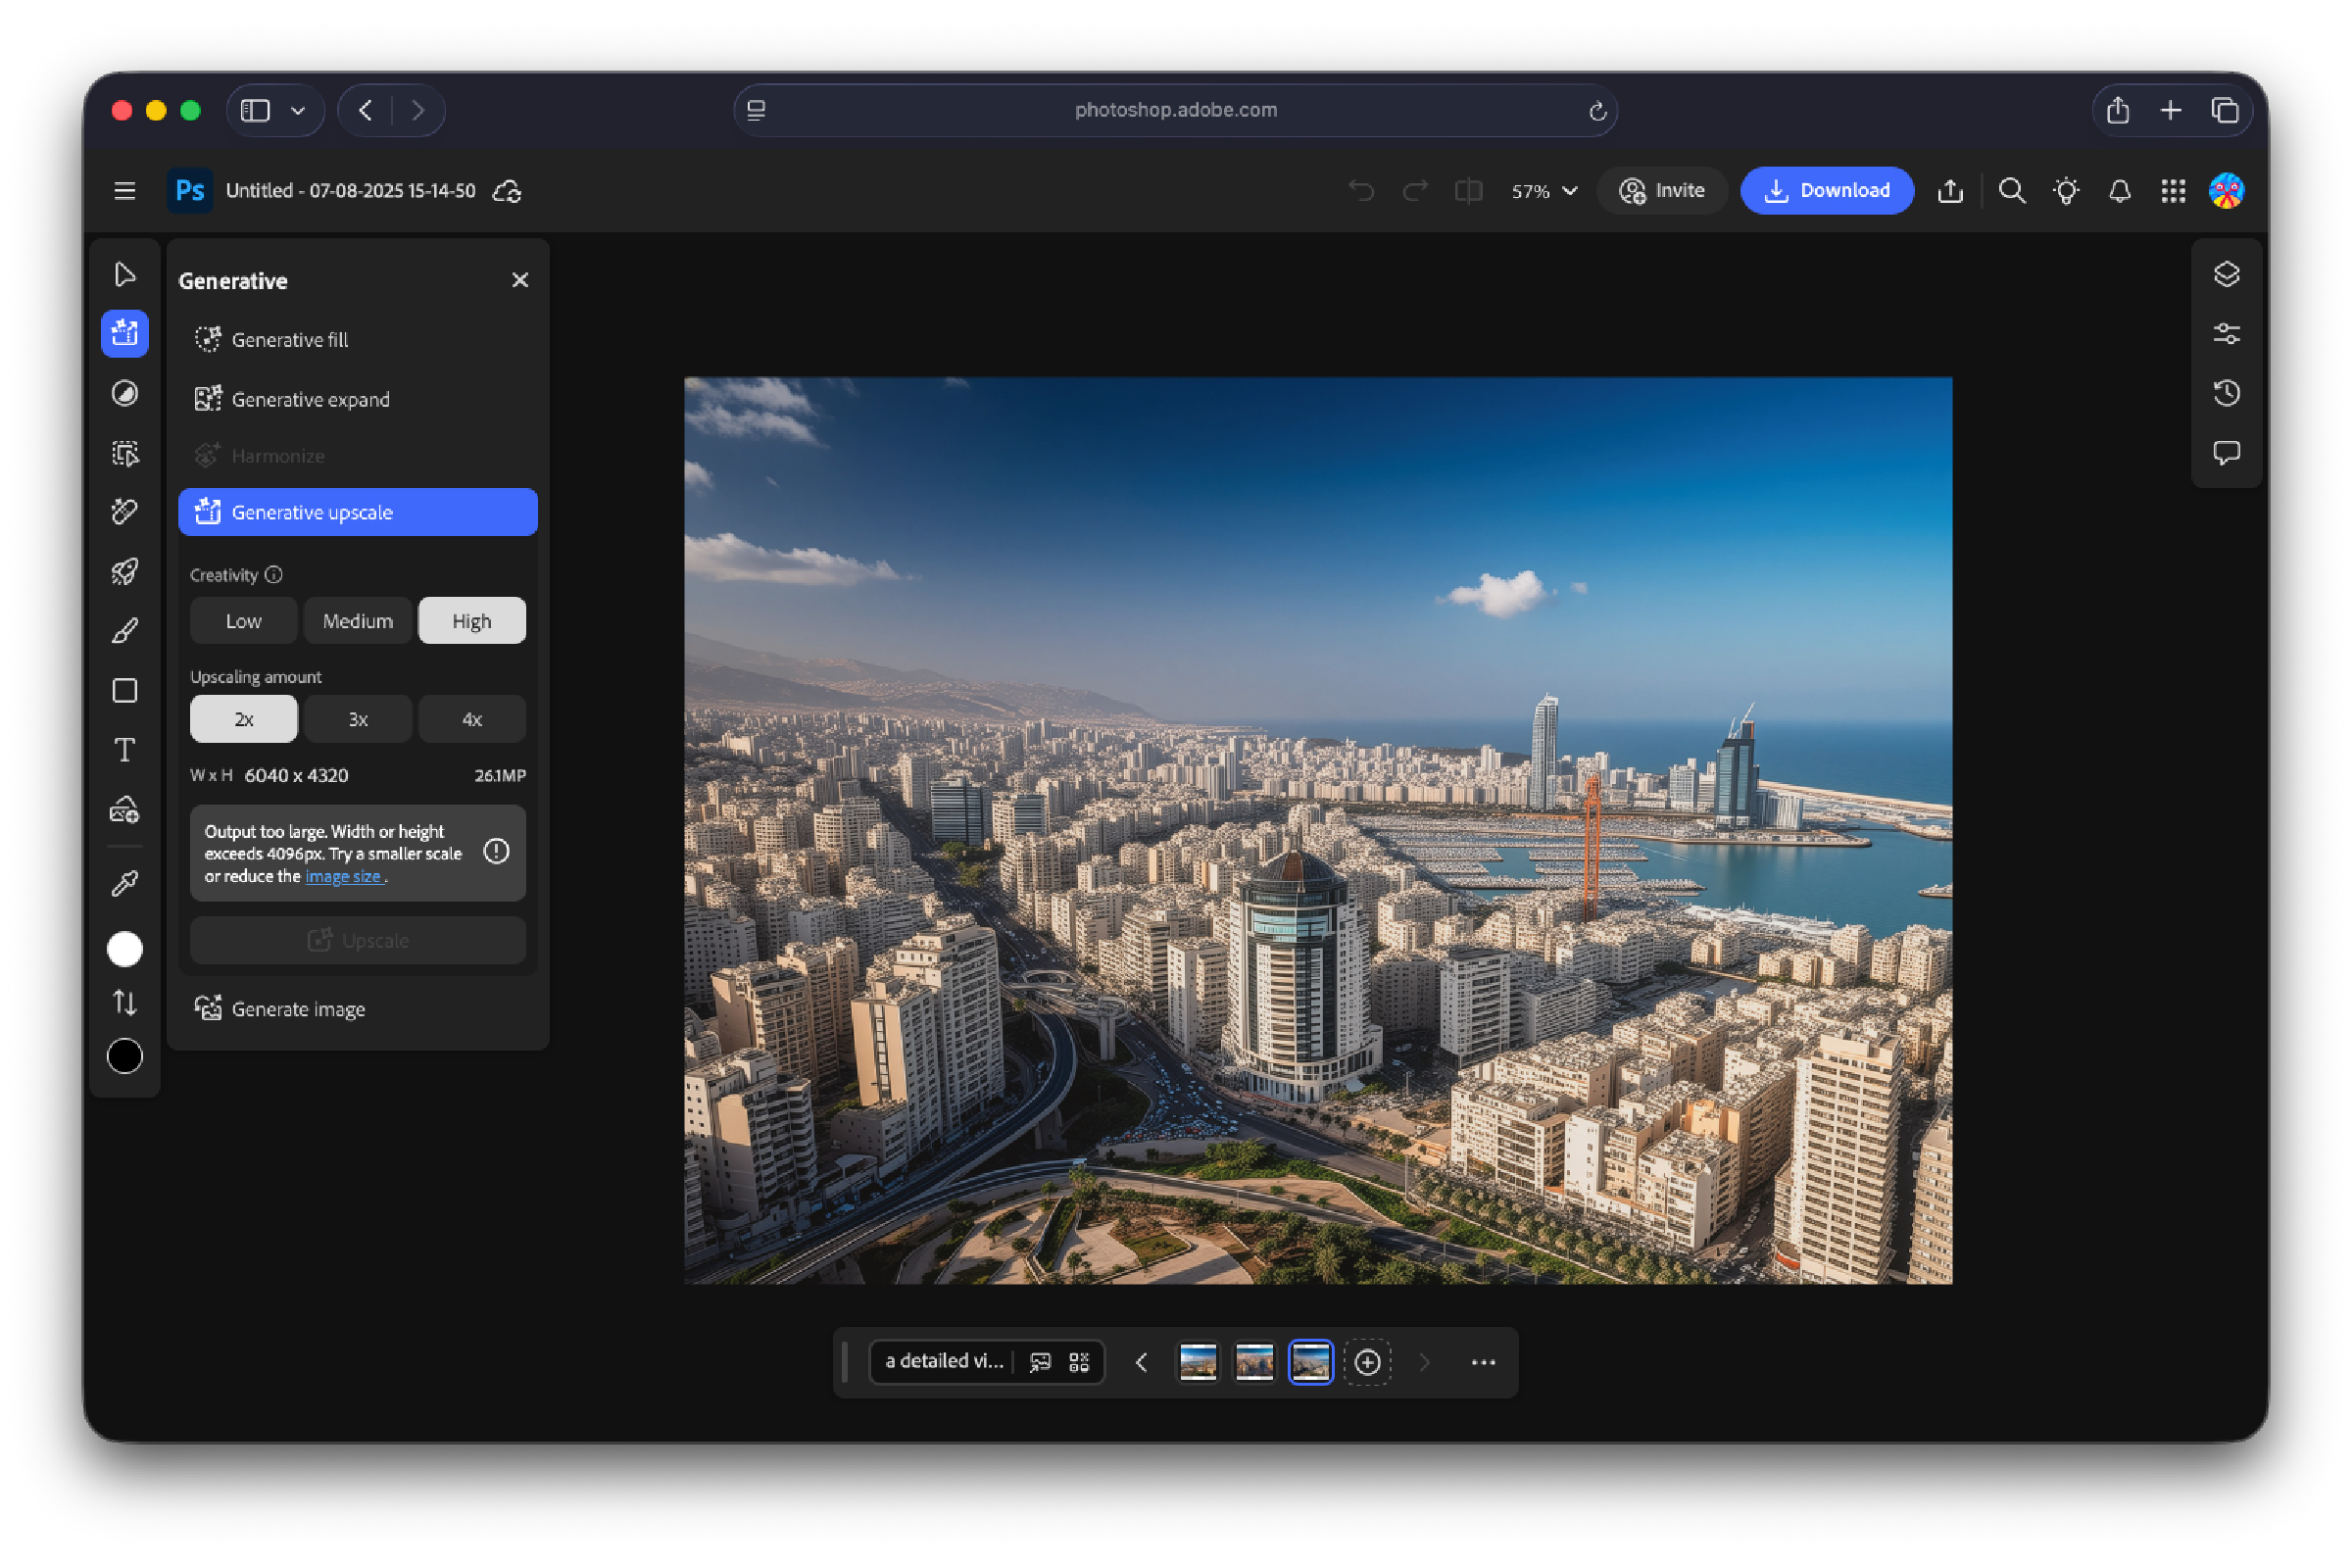Screen dimensions: 2352x1568
Task: Switch Creativity from High to Low
Action: coord(243,620)
